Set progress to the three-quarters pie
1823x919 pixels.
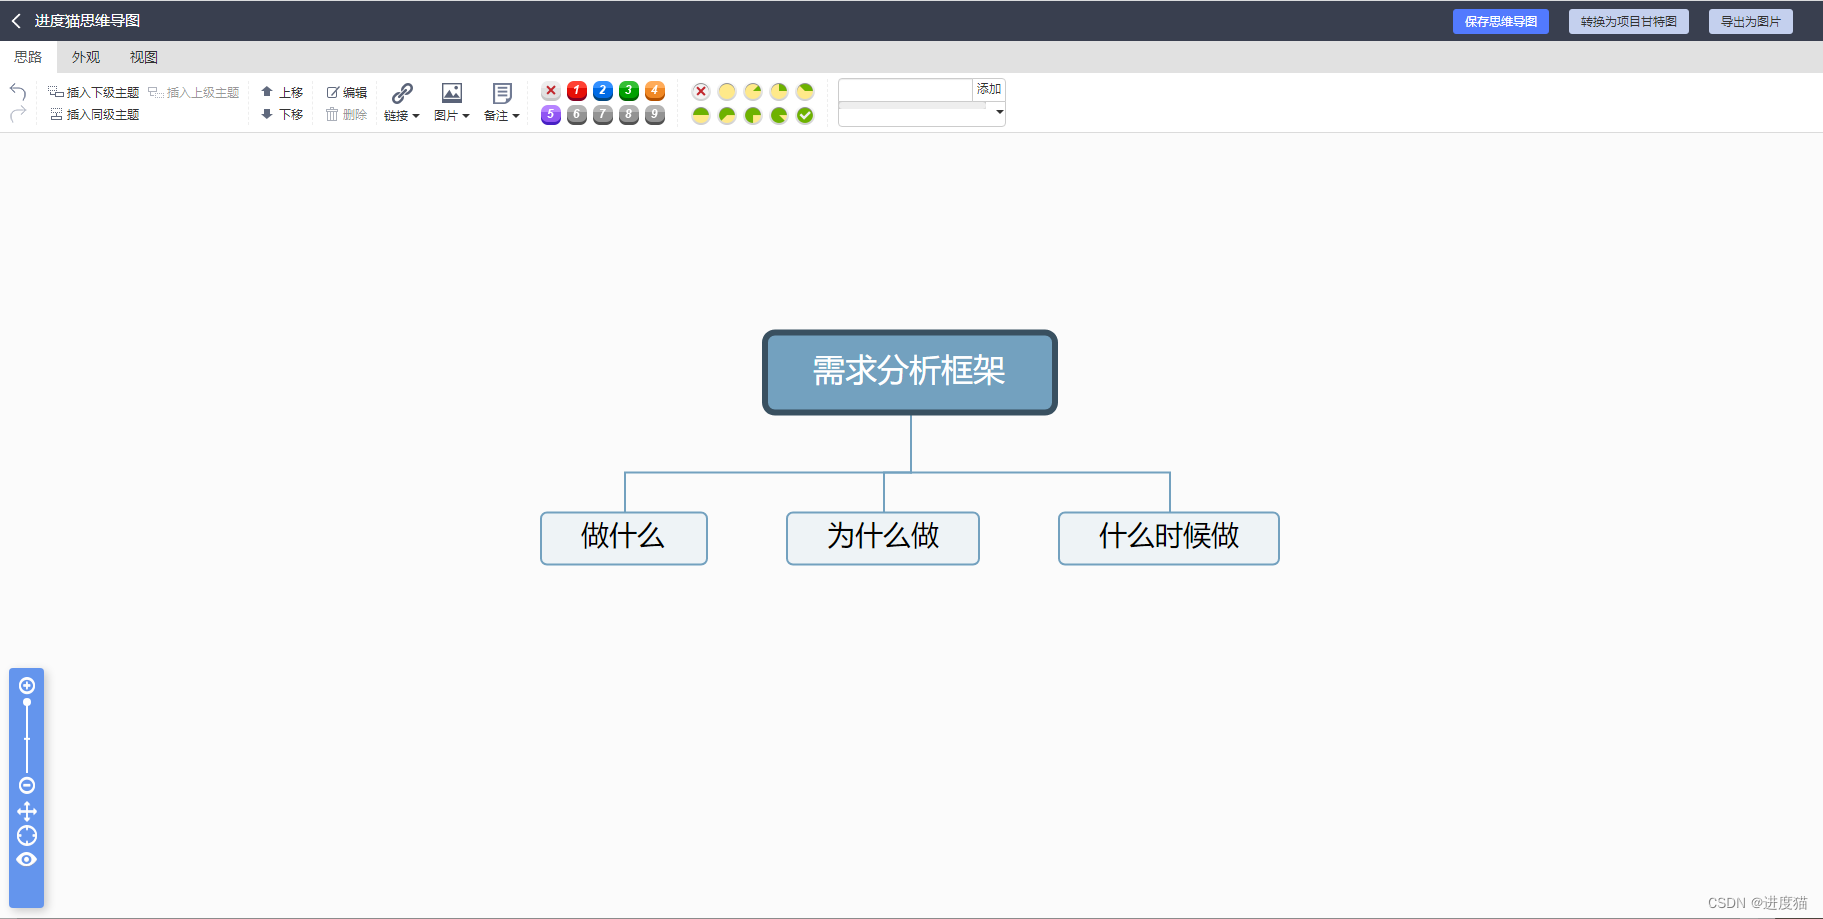click(x=753, y=115)
